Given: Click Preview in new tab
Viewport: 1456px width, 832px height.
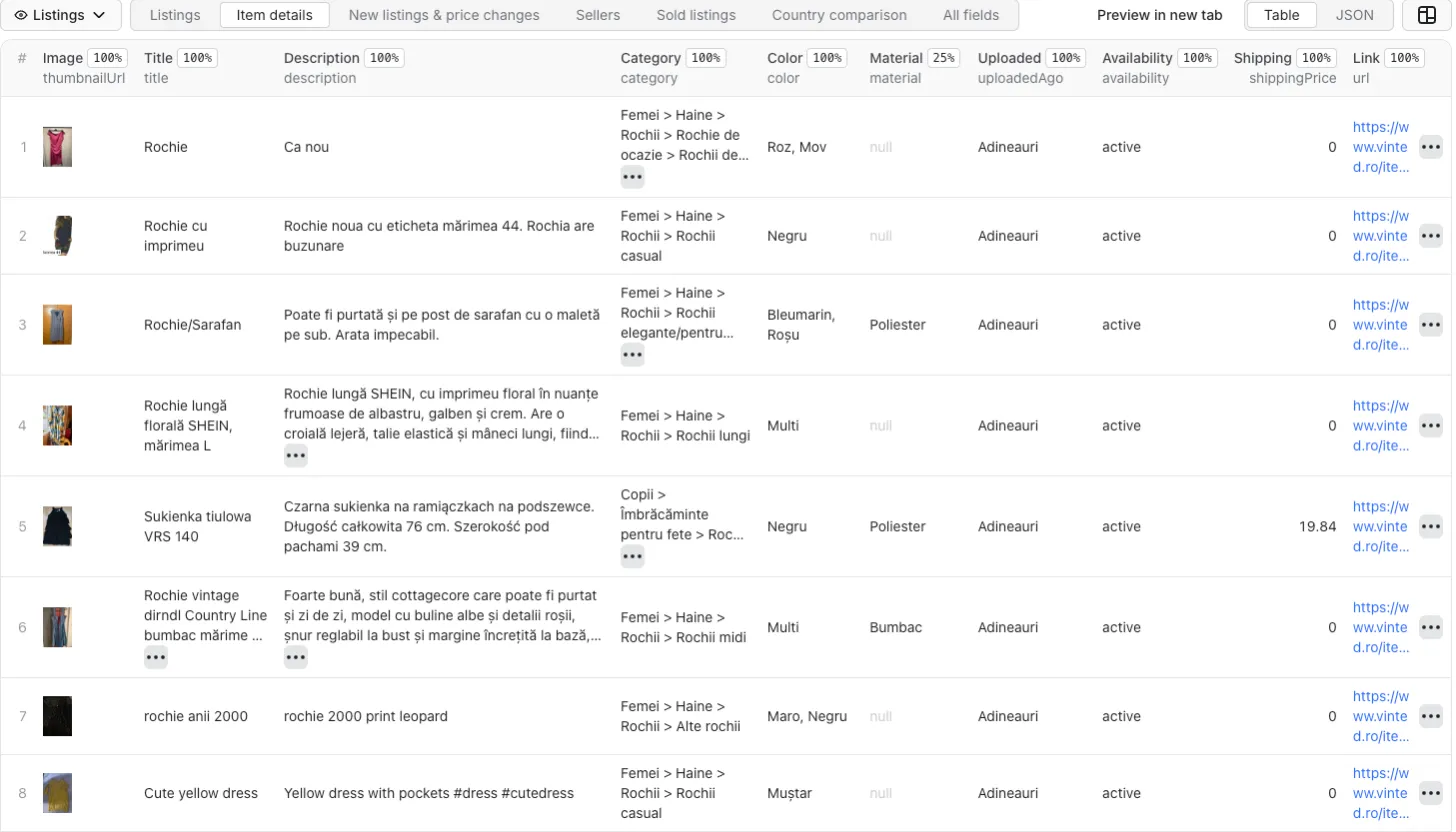Looking at the screenshot, I should coord(1159,15).
